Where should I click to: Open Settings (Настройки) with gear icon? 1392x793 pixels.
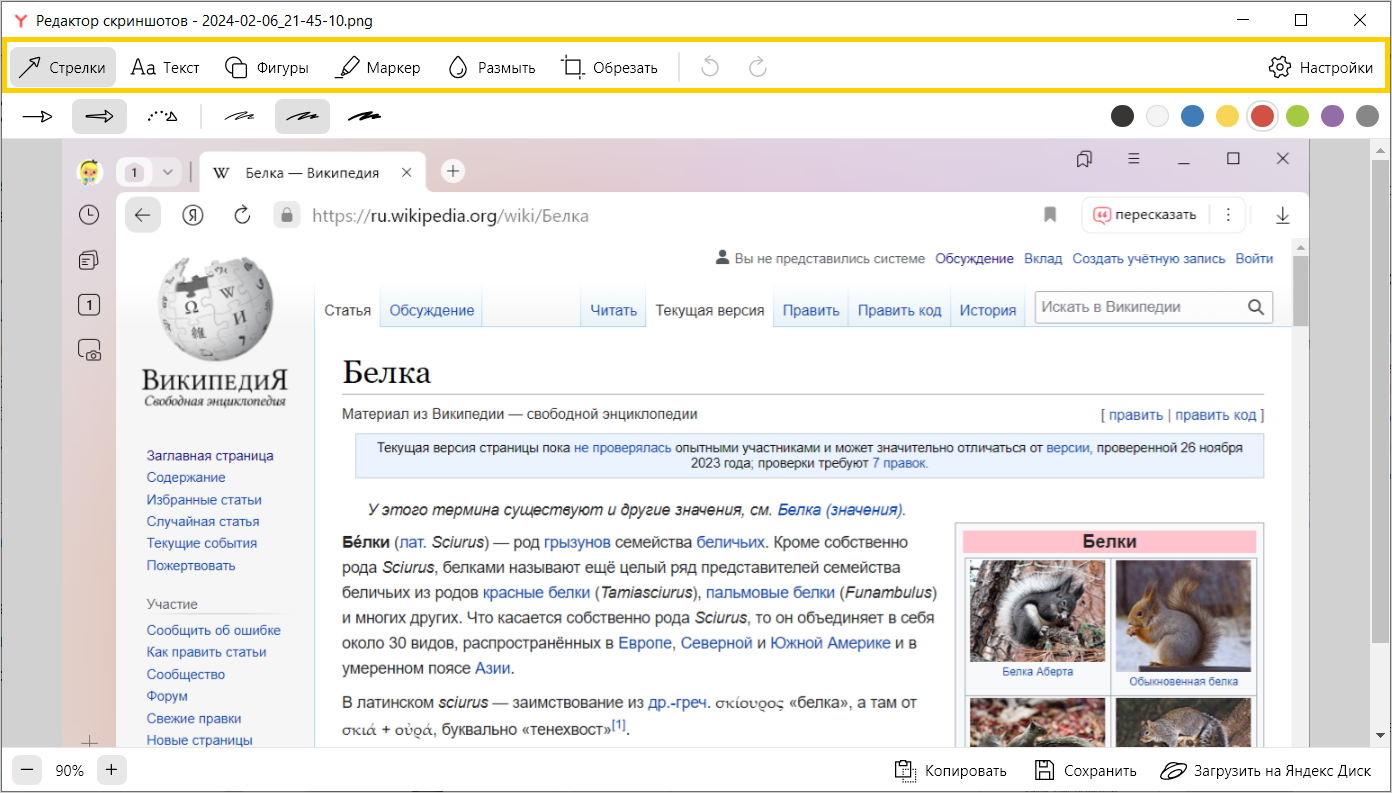click(1320, 68)
